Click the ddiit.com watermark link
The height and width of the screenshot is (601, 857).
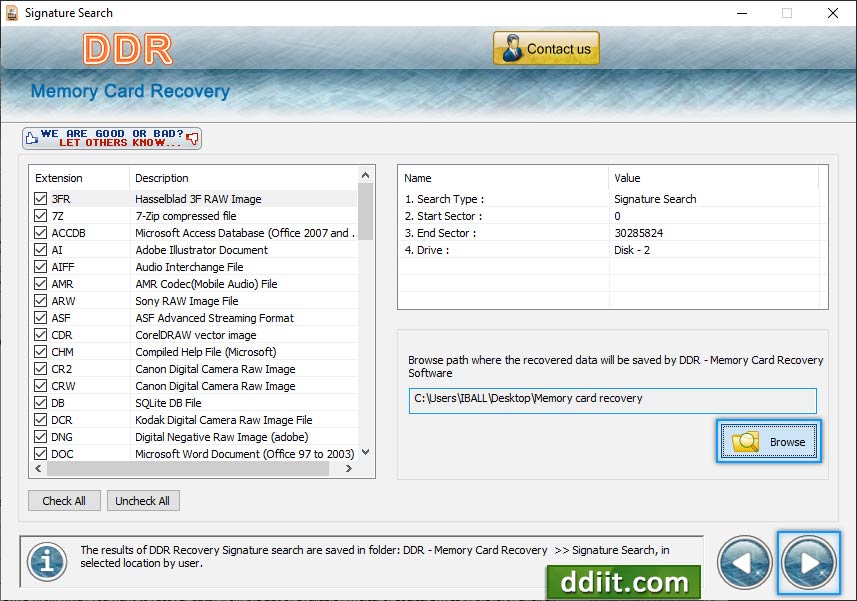[x=623, y=582]
